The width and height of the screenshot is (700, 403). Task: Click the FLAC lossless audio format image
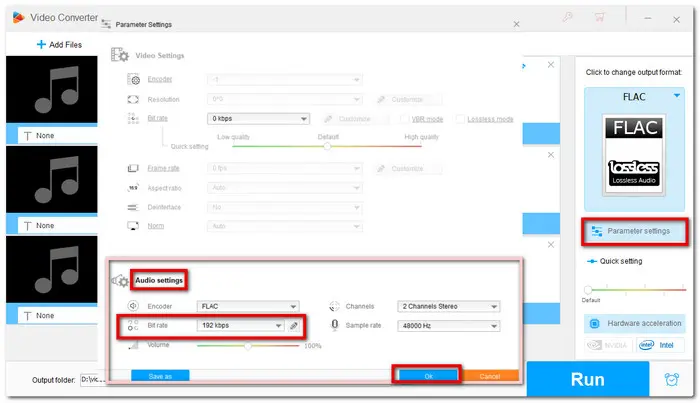click(633, 155)
